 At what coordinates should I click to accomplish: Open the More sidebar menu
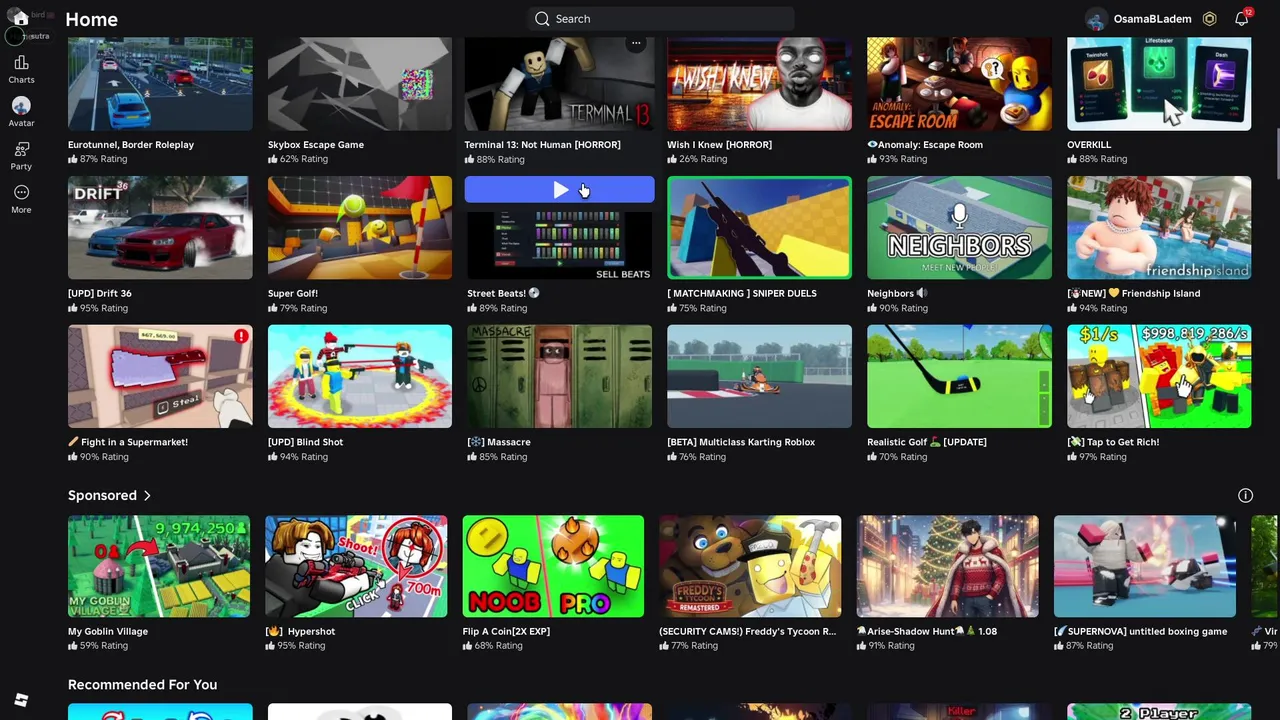click(21, 199)
